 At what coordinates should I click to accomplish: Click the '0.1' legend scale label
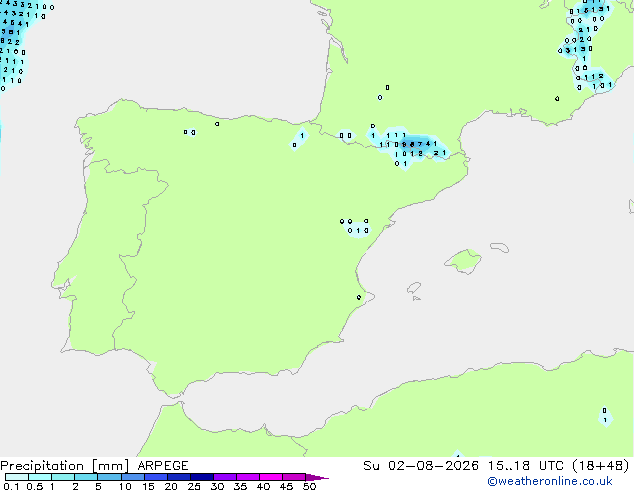click(11, 486)
